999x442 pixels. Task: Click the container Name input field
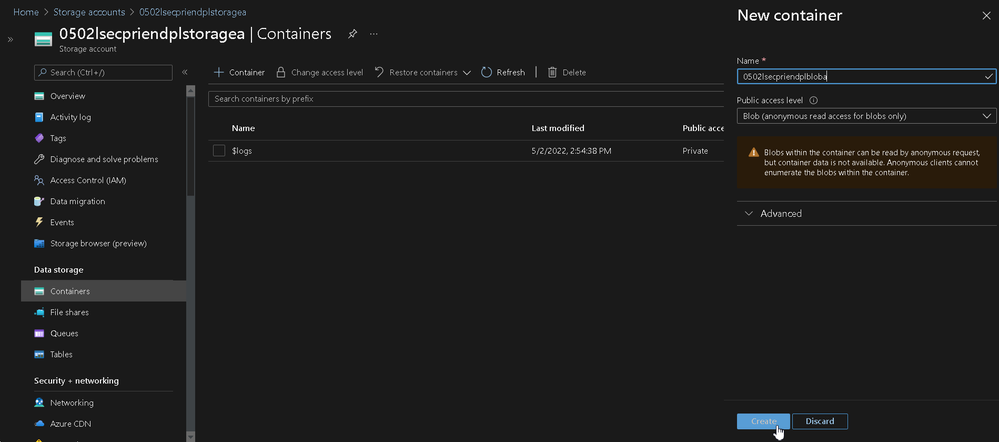(x=866, y=76)
